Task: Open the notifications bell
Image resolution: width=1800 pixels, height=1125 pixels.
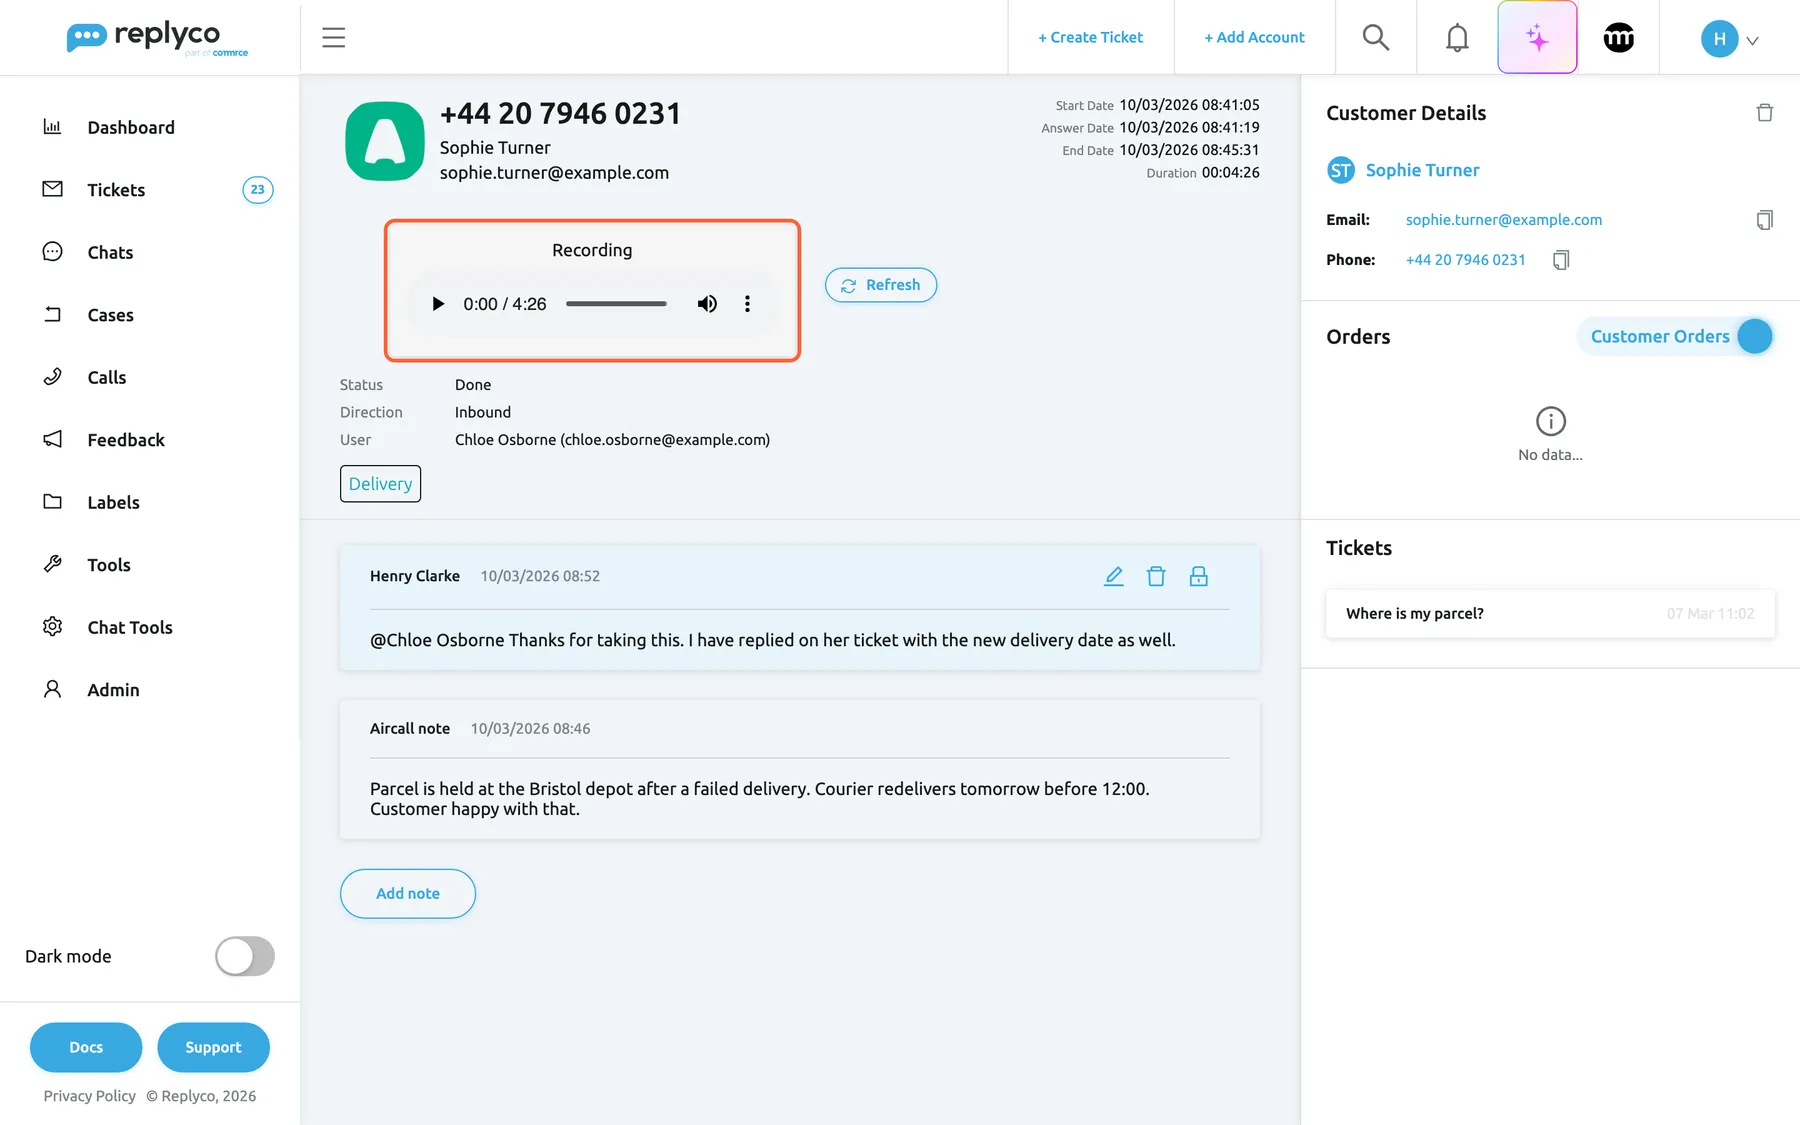Action: coord(1457,38)
